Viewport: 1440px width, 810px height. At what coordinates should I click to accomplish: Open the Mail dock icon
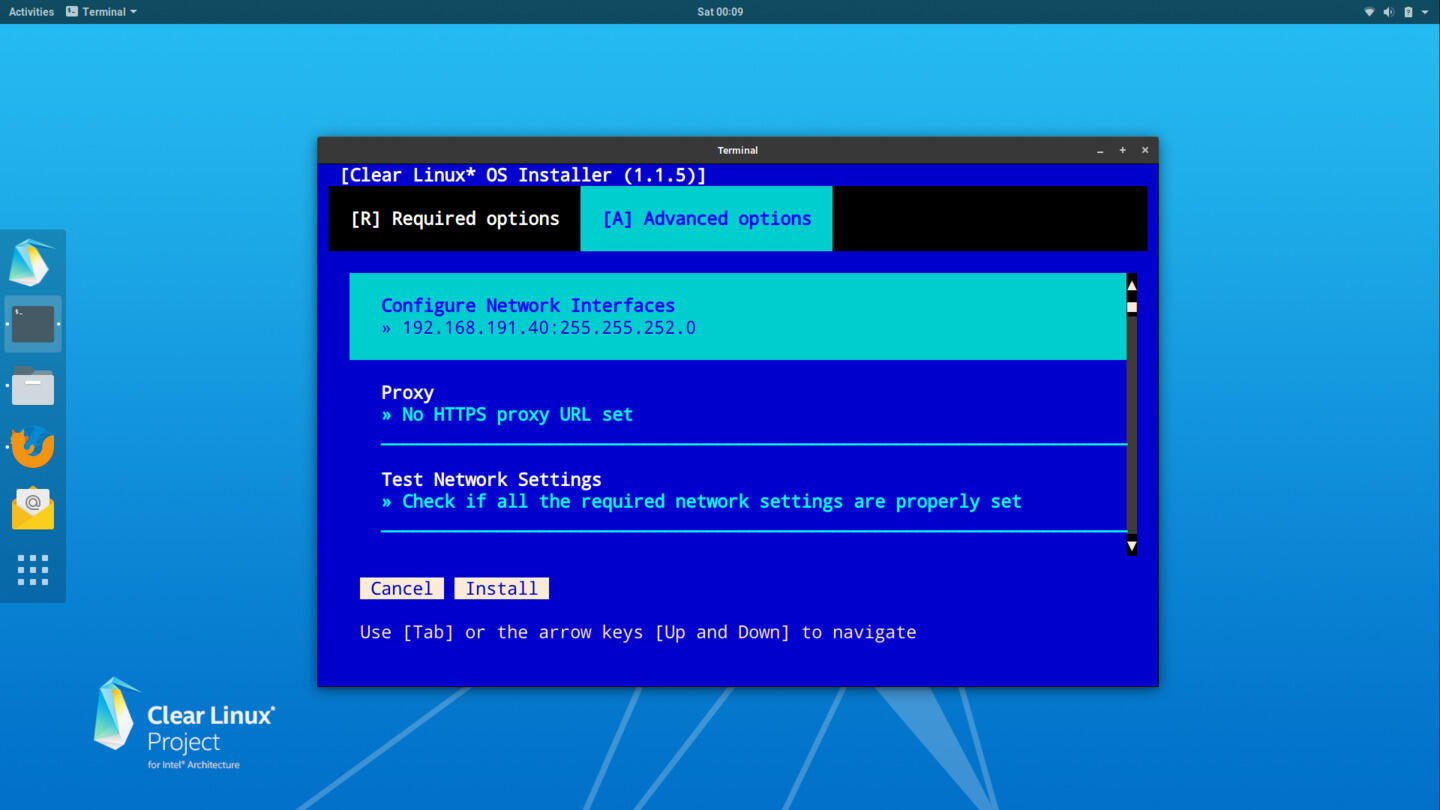[33, 509]
